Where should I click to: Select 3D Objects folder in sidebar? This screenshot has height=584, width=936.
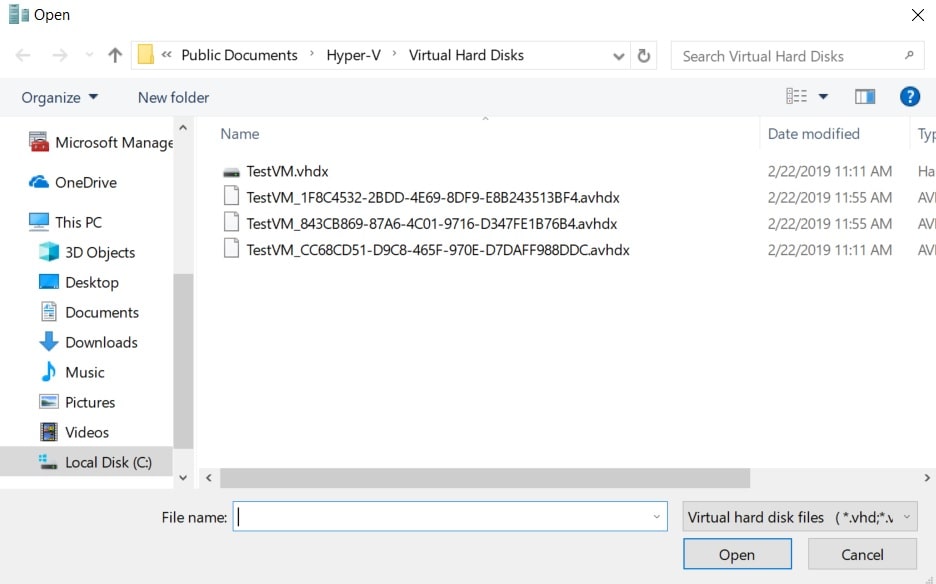(99, 252)
